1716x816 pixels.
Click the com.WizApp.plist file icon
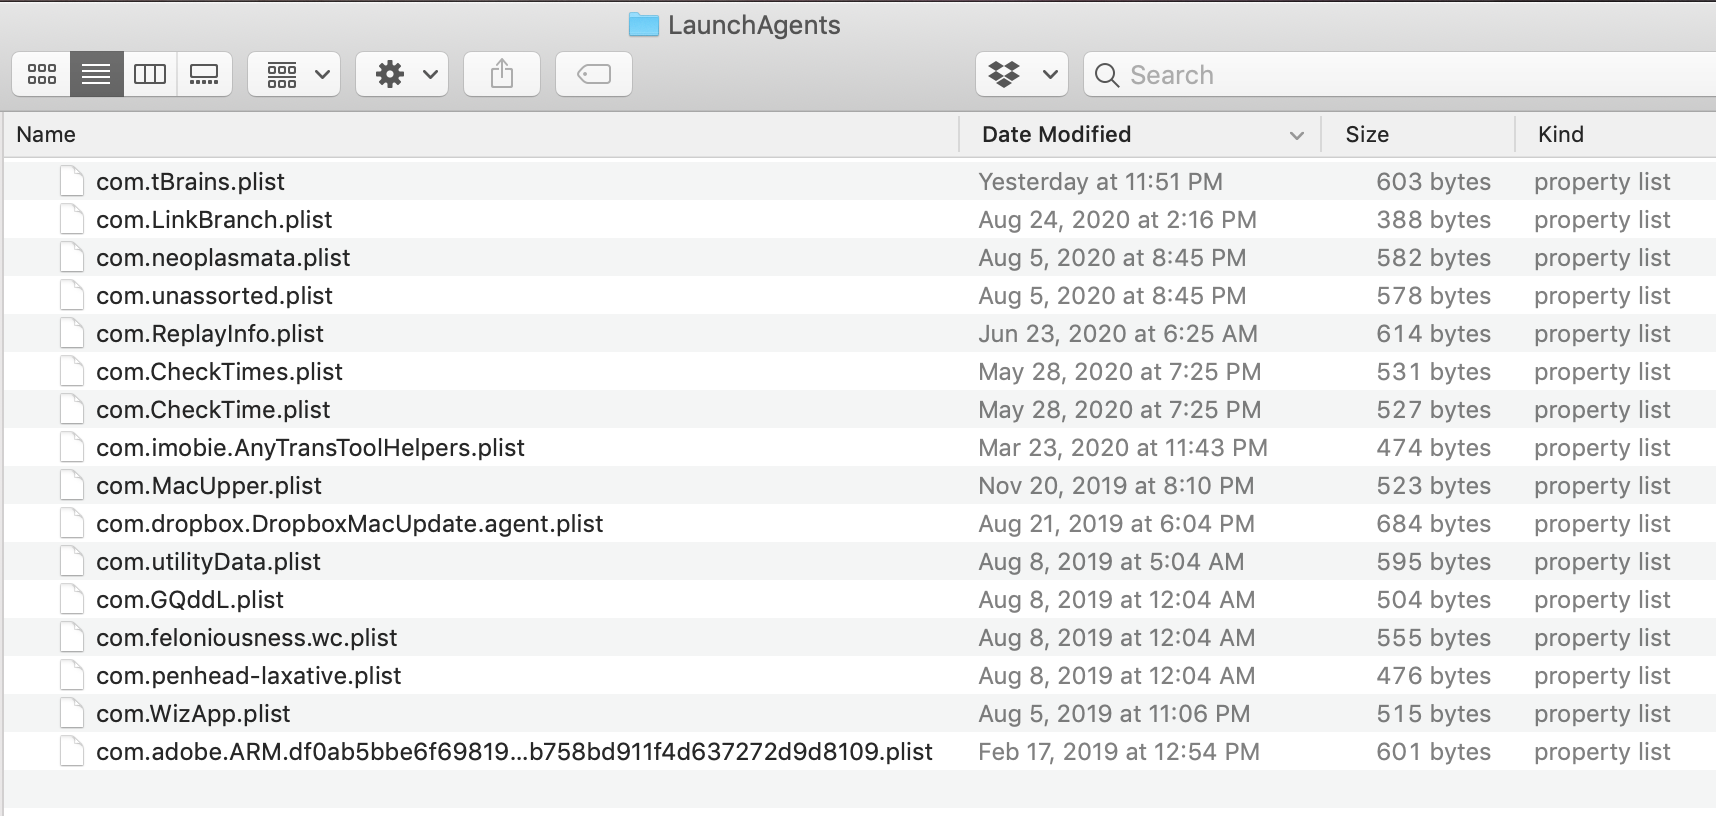(x=71, y=713)
